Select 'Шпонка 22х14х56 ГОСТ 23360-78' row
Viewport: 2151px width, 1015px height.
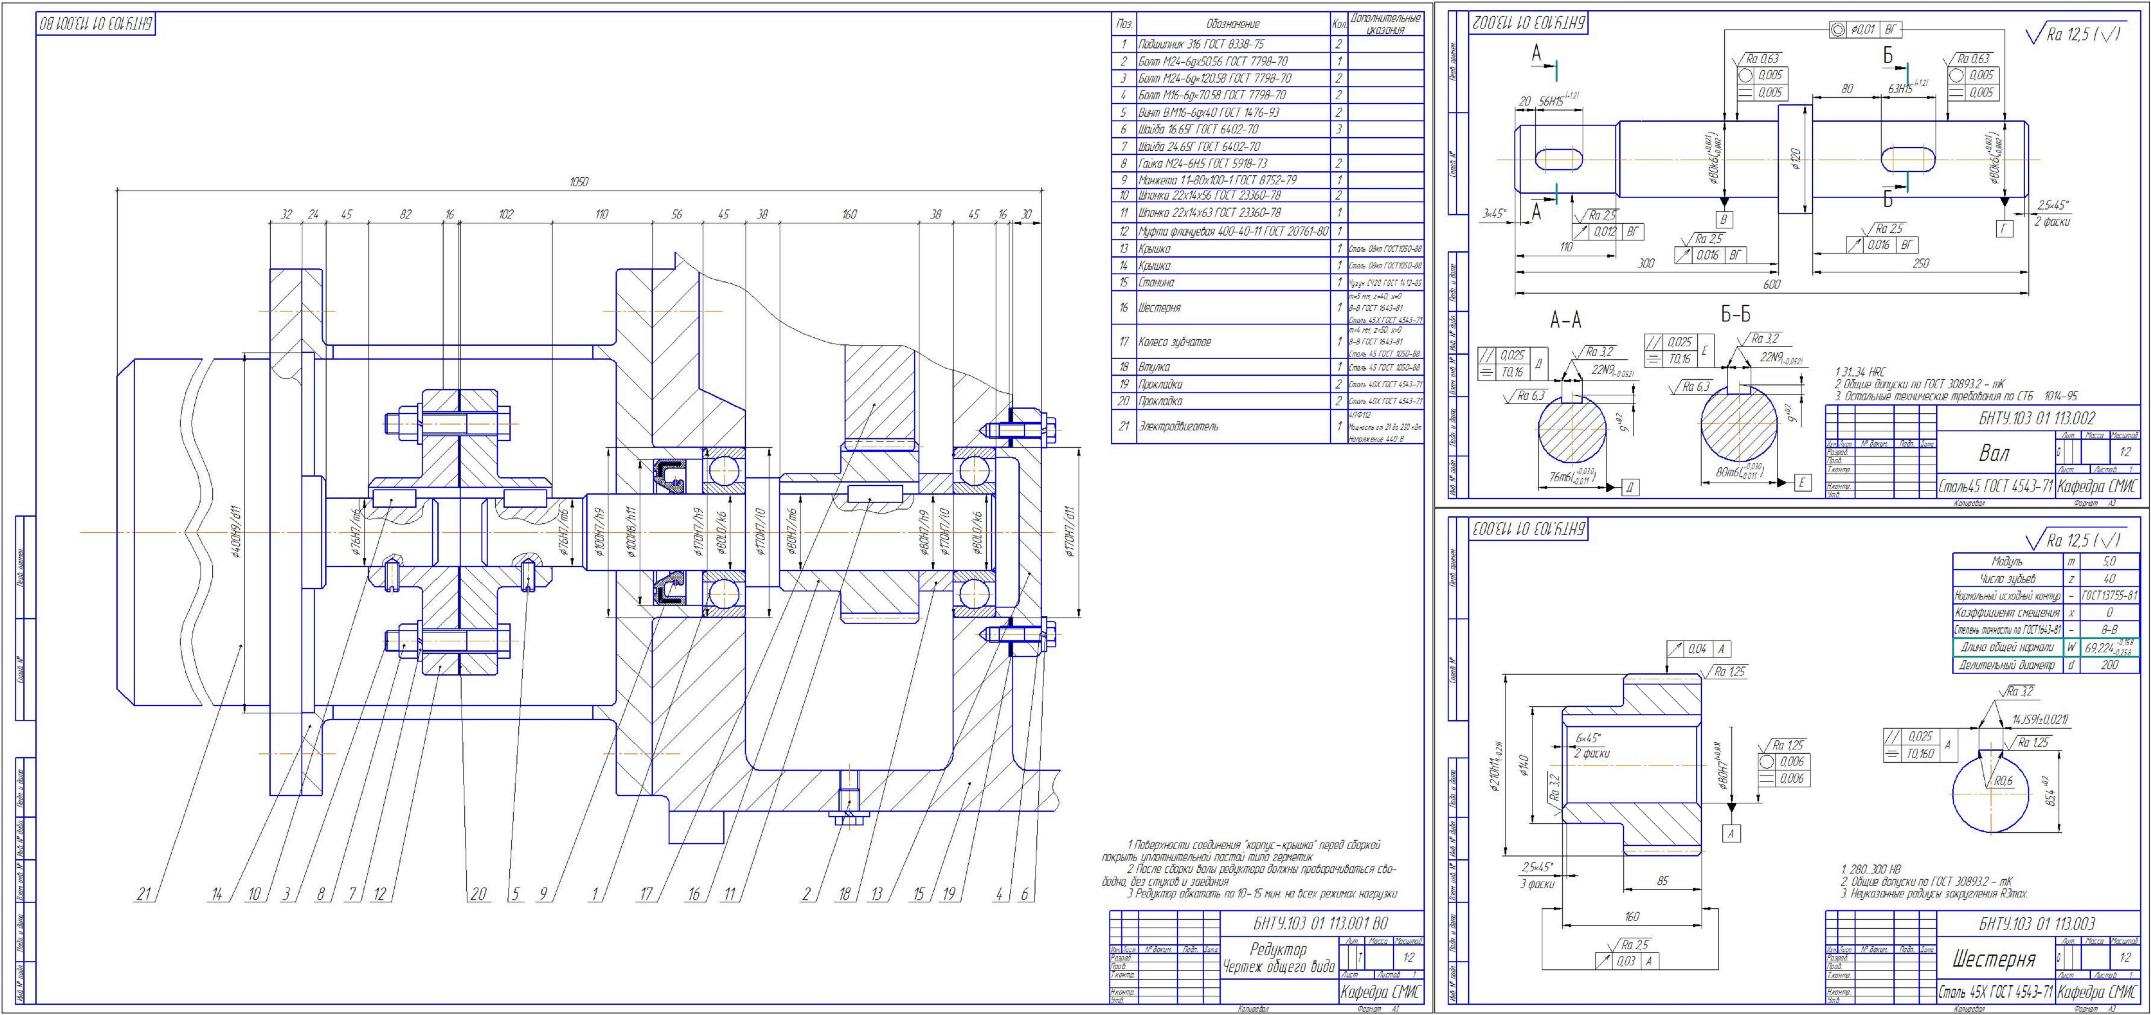coord(1268,196)
